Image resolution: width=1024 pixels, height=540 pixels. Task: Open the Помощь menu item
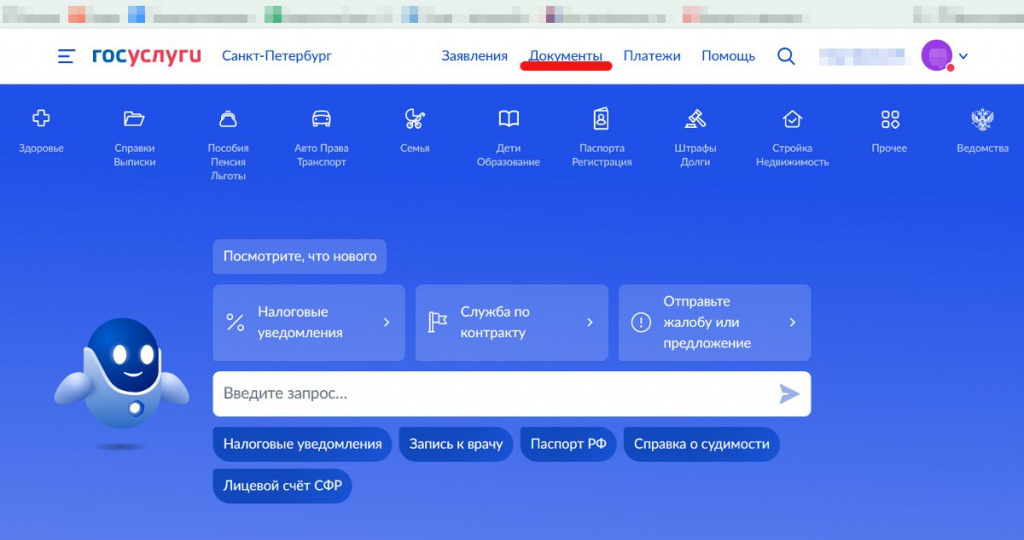coord(728,56)
